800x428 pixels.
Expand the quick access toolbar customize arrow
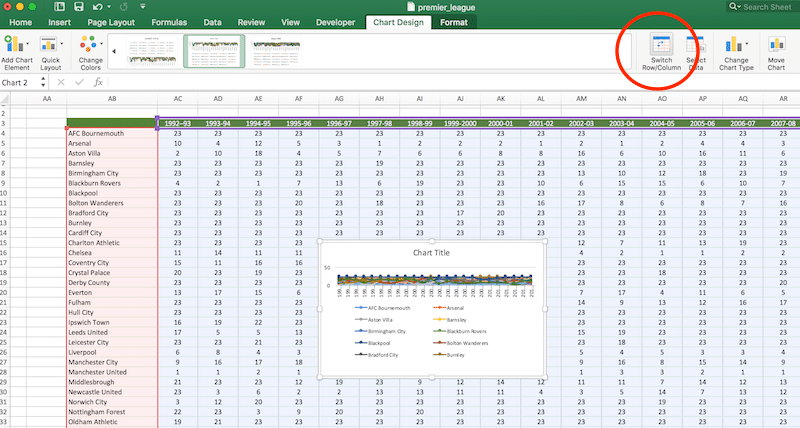(143, 7)
